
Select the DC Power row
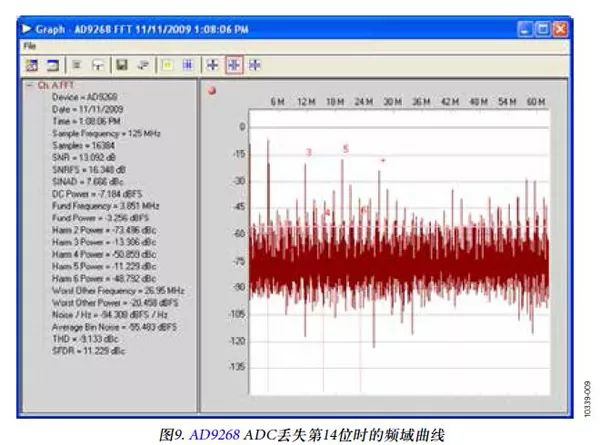coord(97,194)
